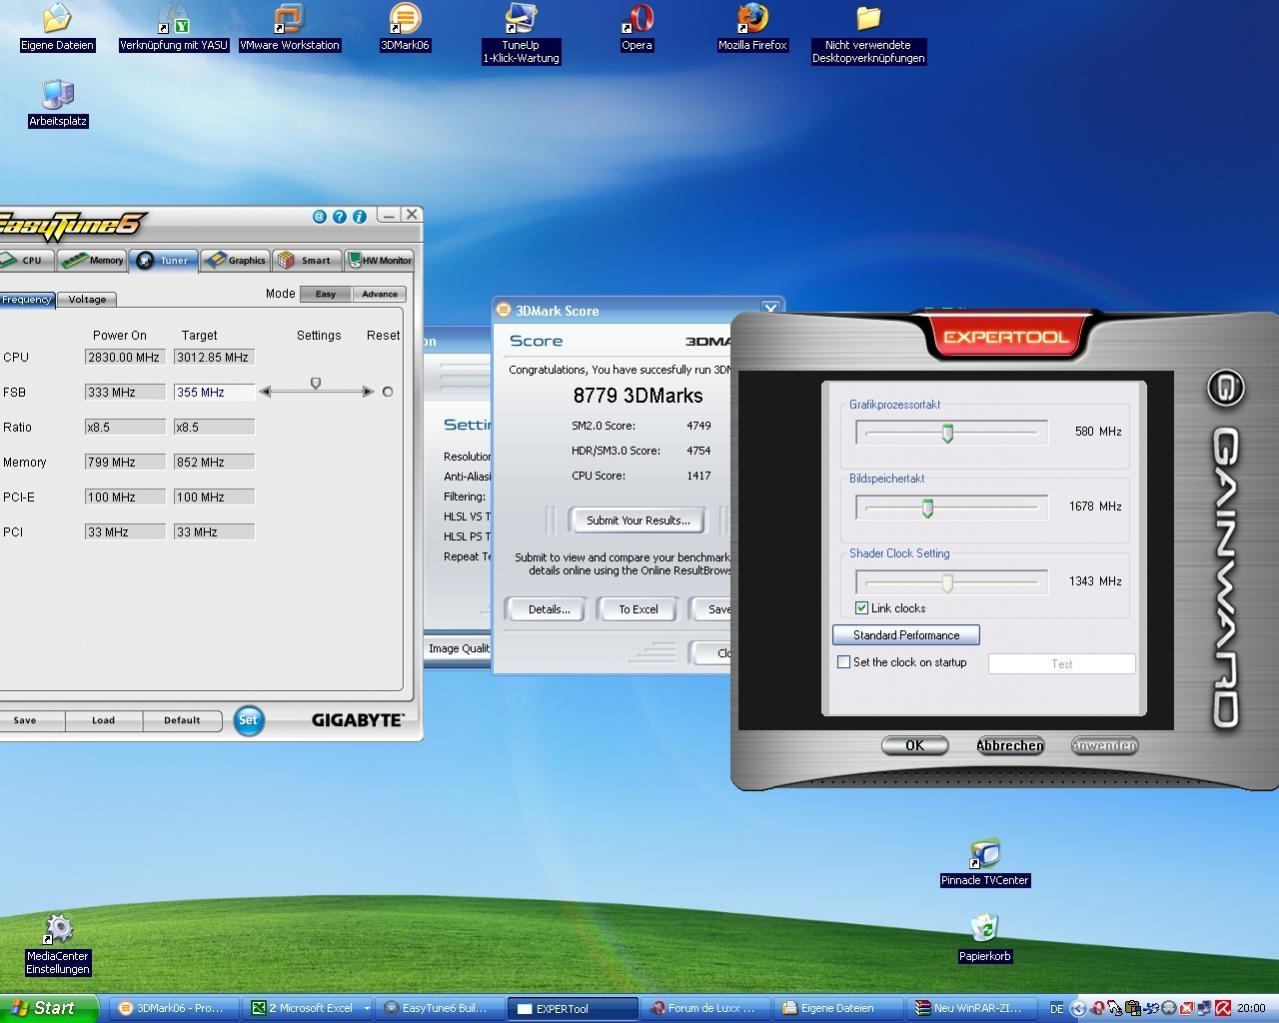Image resolution: width=1279 pixels, height=1023 pixels.
Task: Open the EasyTune6 info icon
Action: 358,216
